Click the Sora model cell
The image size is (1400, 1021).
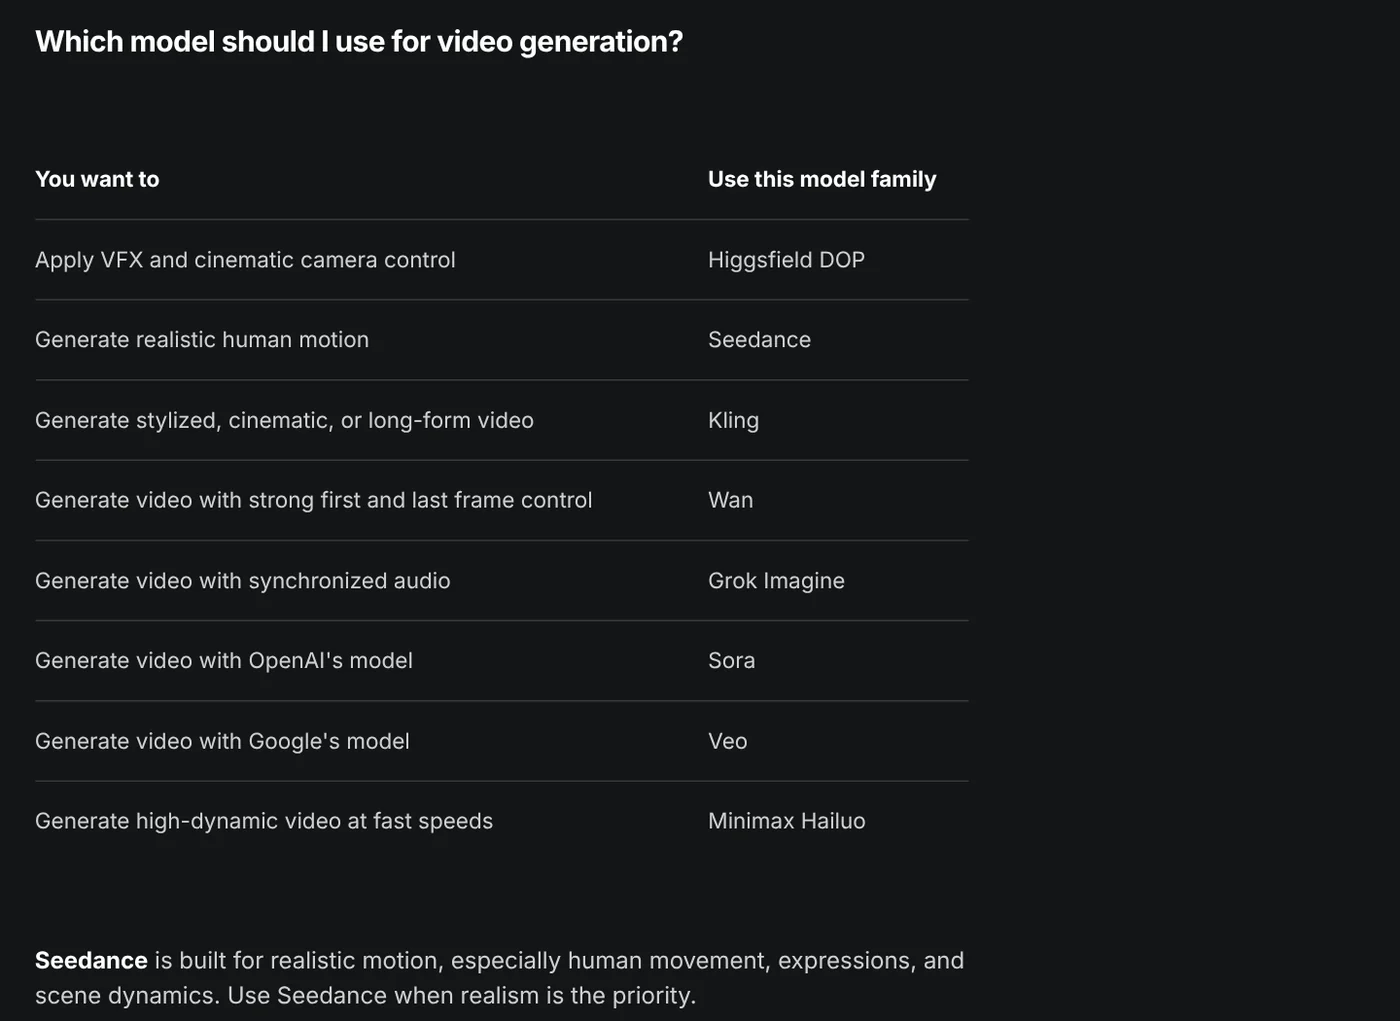(731, 661)
